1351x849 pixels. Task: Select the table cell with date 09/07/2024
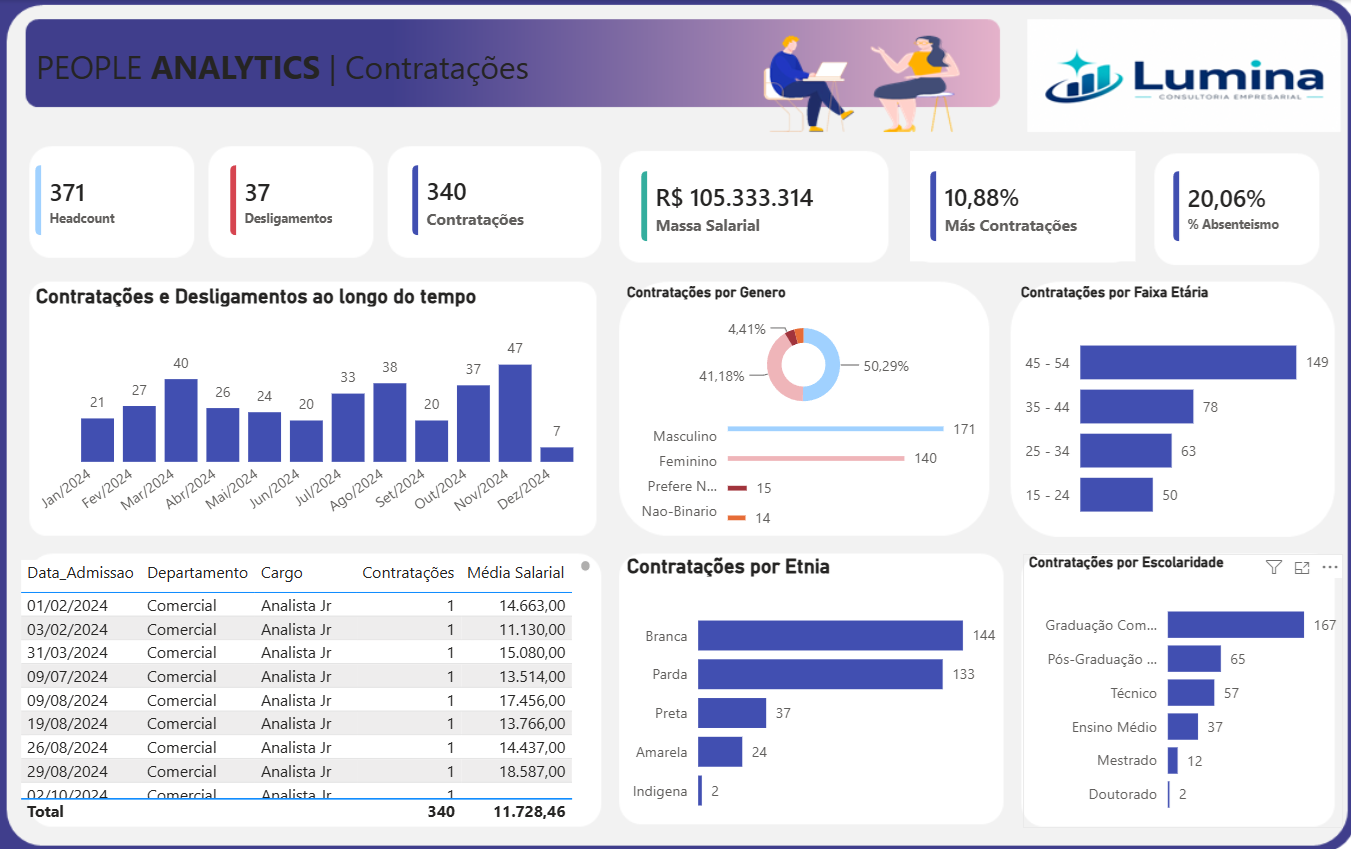click(67, 676)
